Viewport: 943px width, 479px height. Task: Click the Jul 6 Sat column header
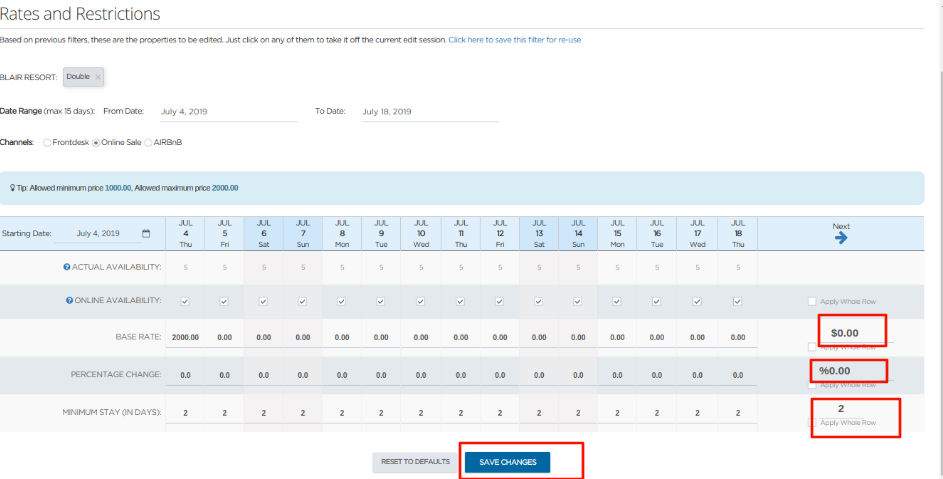[x=263, y=233]
